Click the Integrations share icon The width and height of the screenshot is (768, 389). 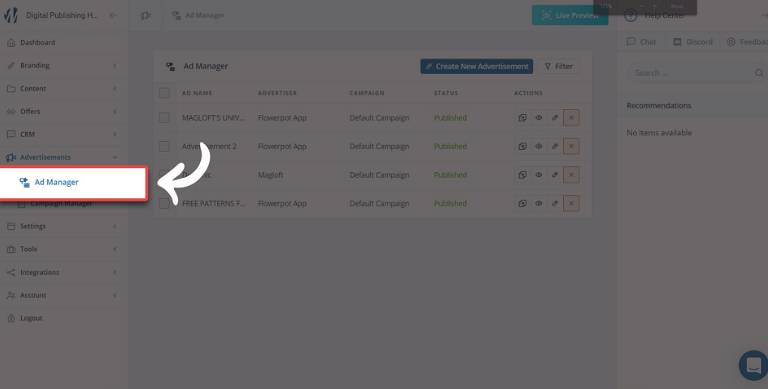pyautogui.click(x=11, y=272)
